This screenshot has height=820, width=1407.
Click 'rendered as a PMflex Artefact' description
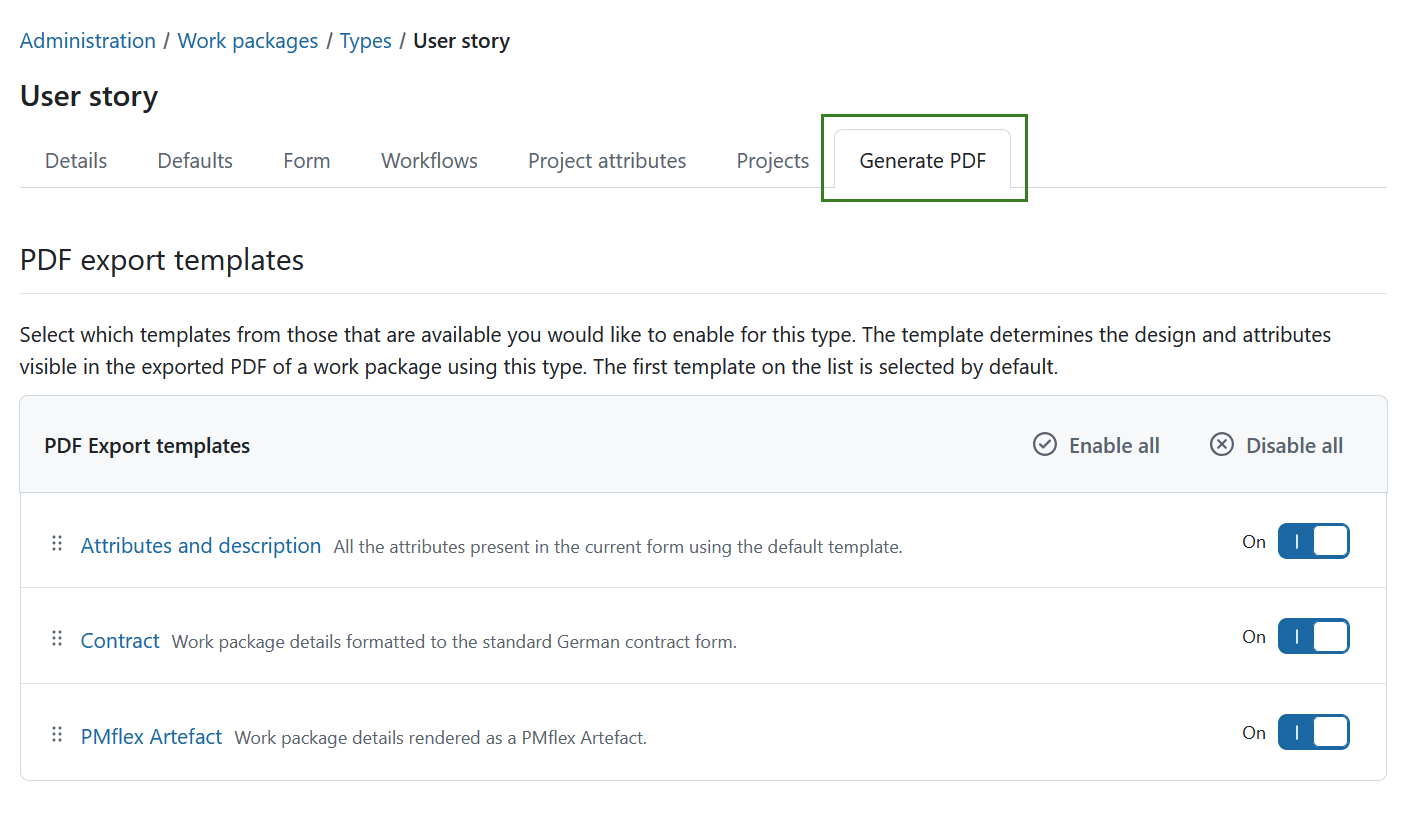441,738
